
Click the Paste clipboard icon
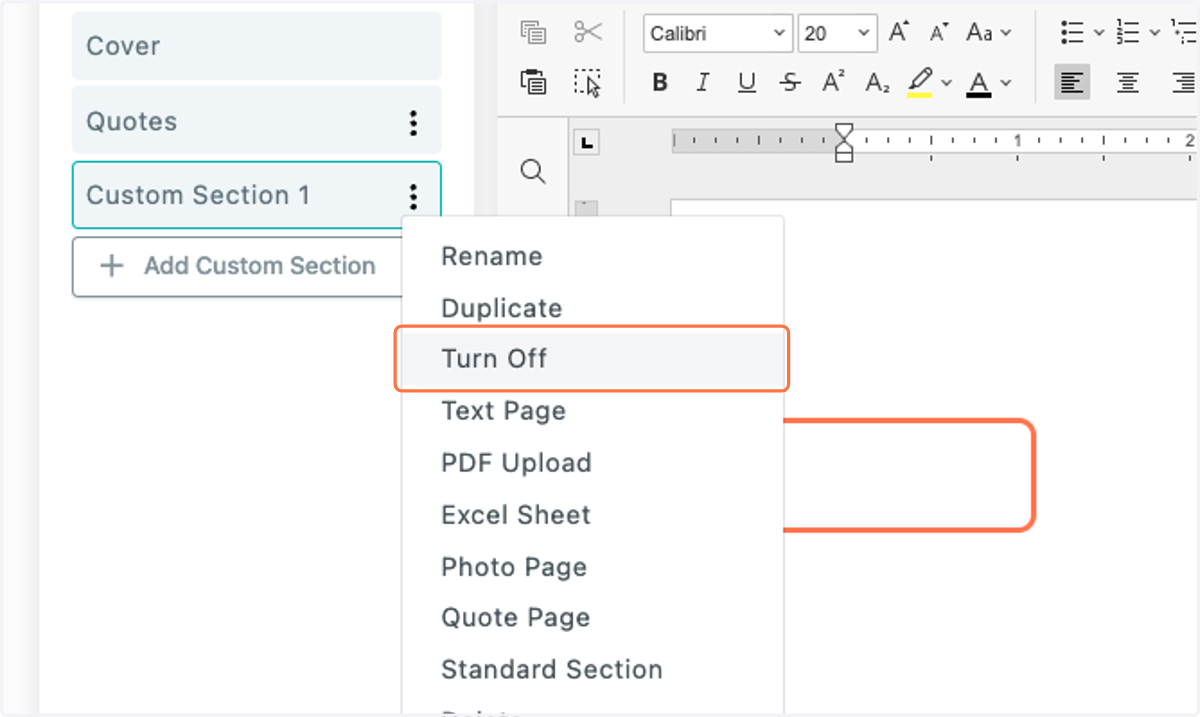(x=534, y=82)
